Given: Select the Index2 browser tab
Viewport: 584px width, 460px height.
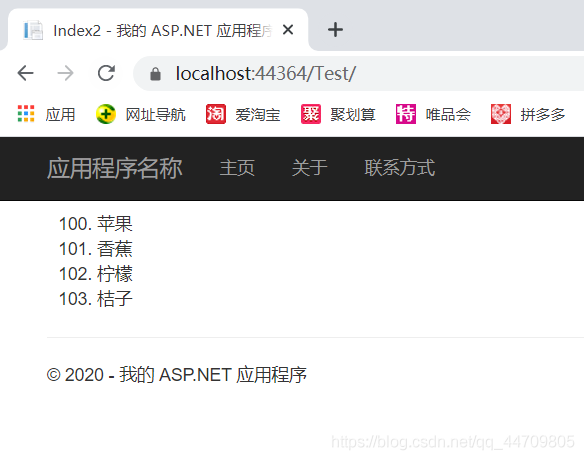Looking at the screenshot, I should click(158, 30).
